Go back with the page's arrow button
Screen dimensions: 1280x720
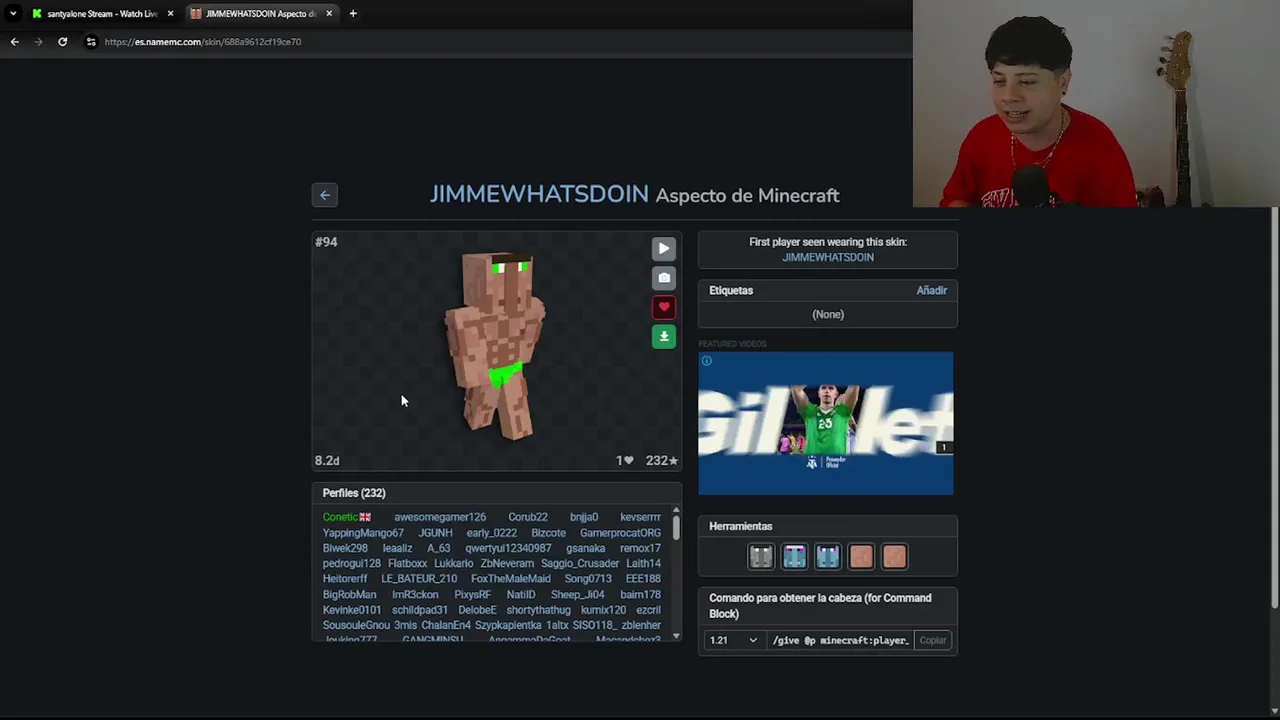tap(325, 195)
